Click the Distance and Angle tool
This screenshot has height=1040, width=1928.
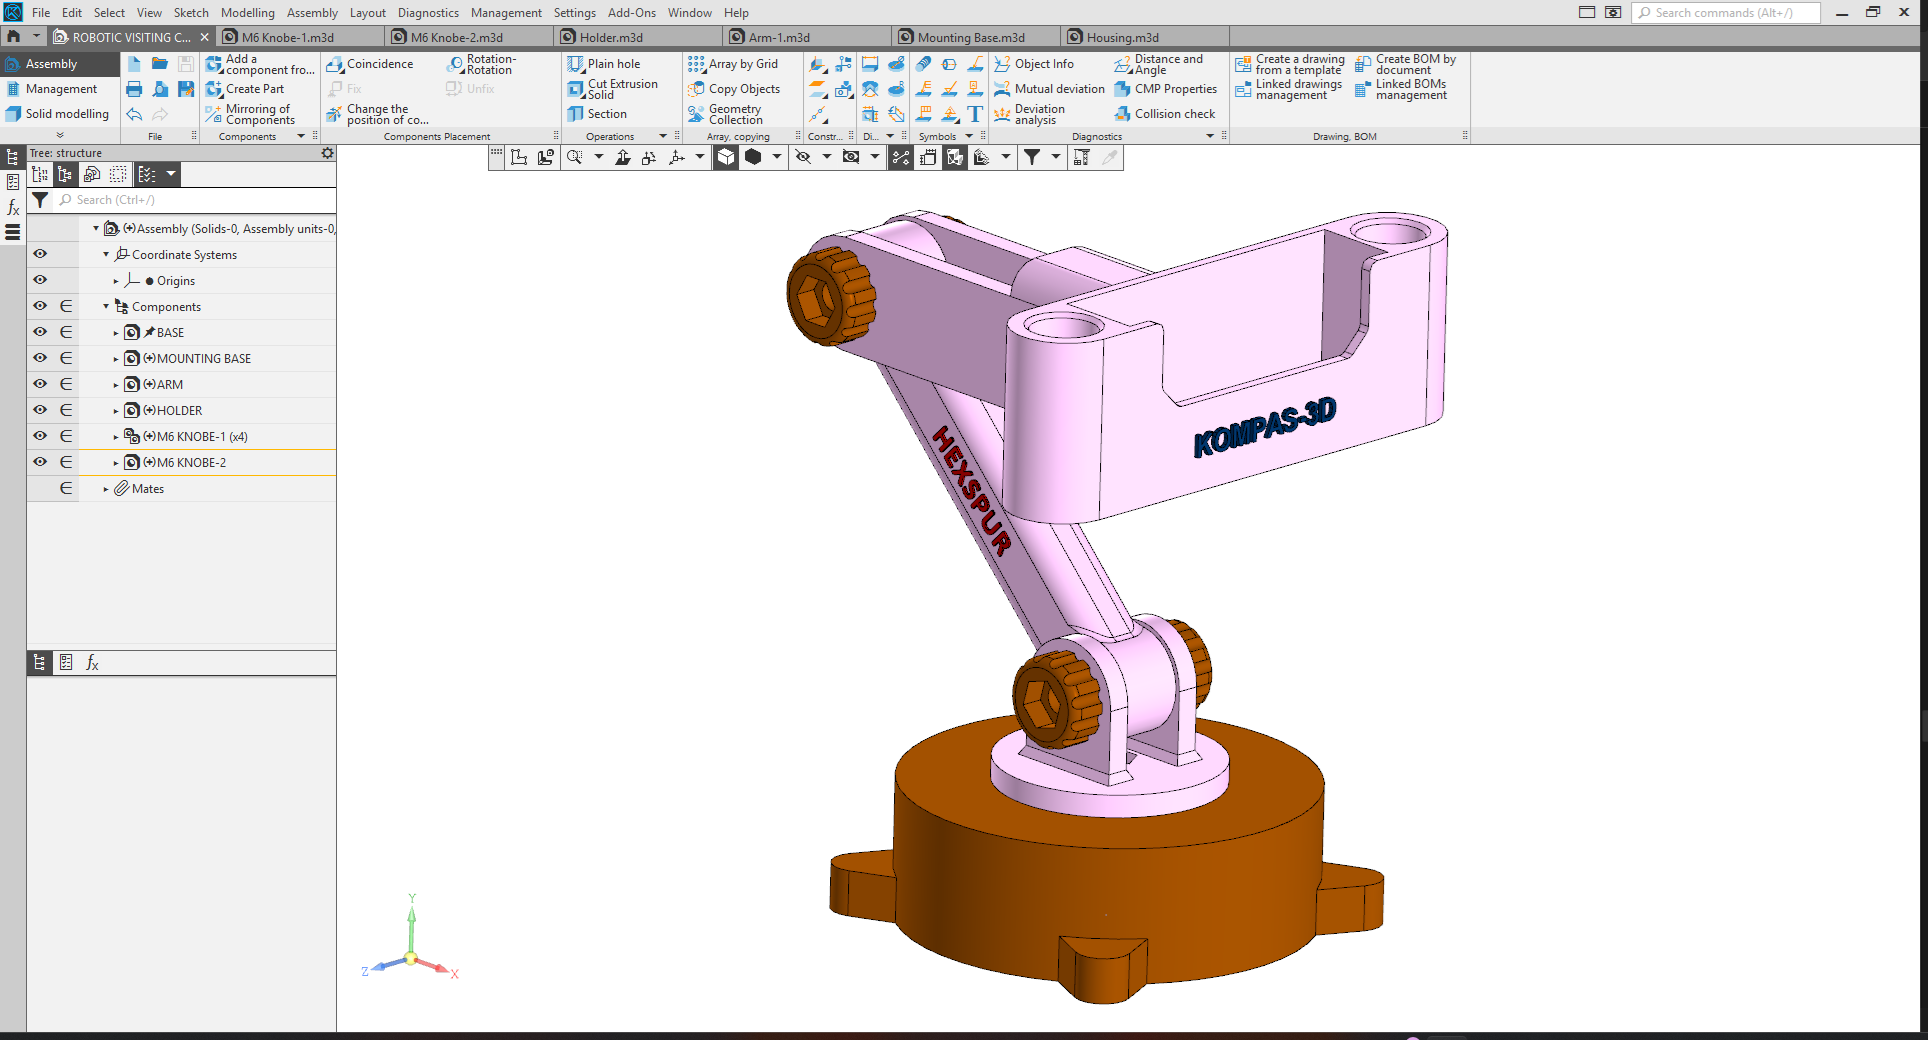pos(1158,64)
